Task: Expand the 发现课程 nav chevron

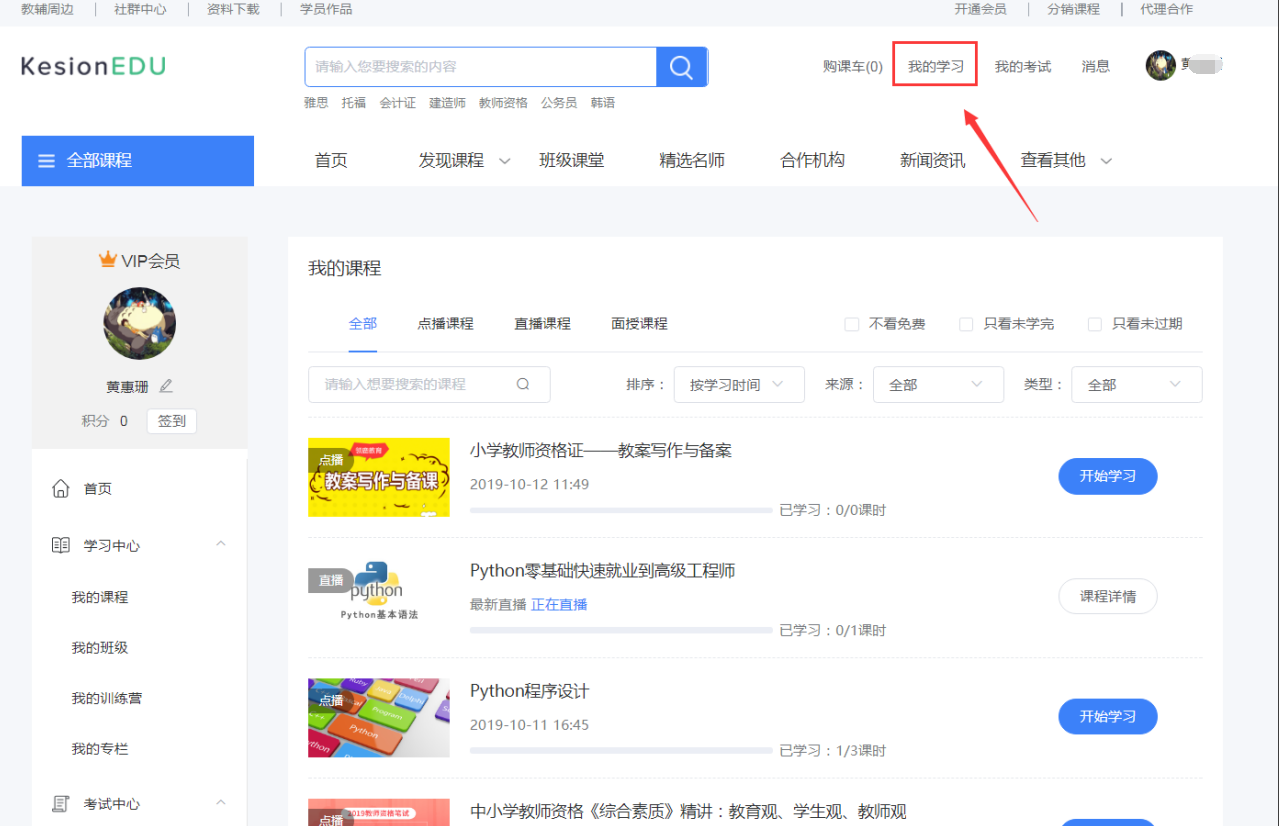Action: point(504,161)
